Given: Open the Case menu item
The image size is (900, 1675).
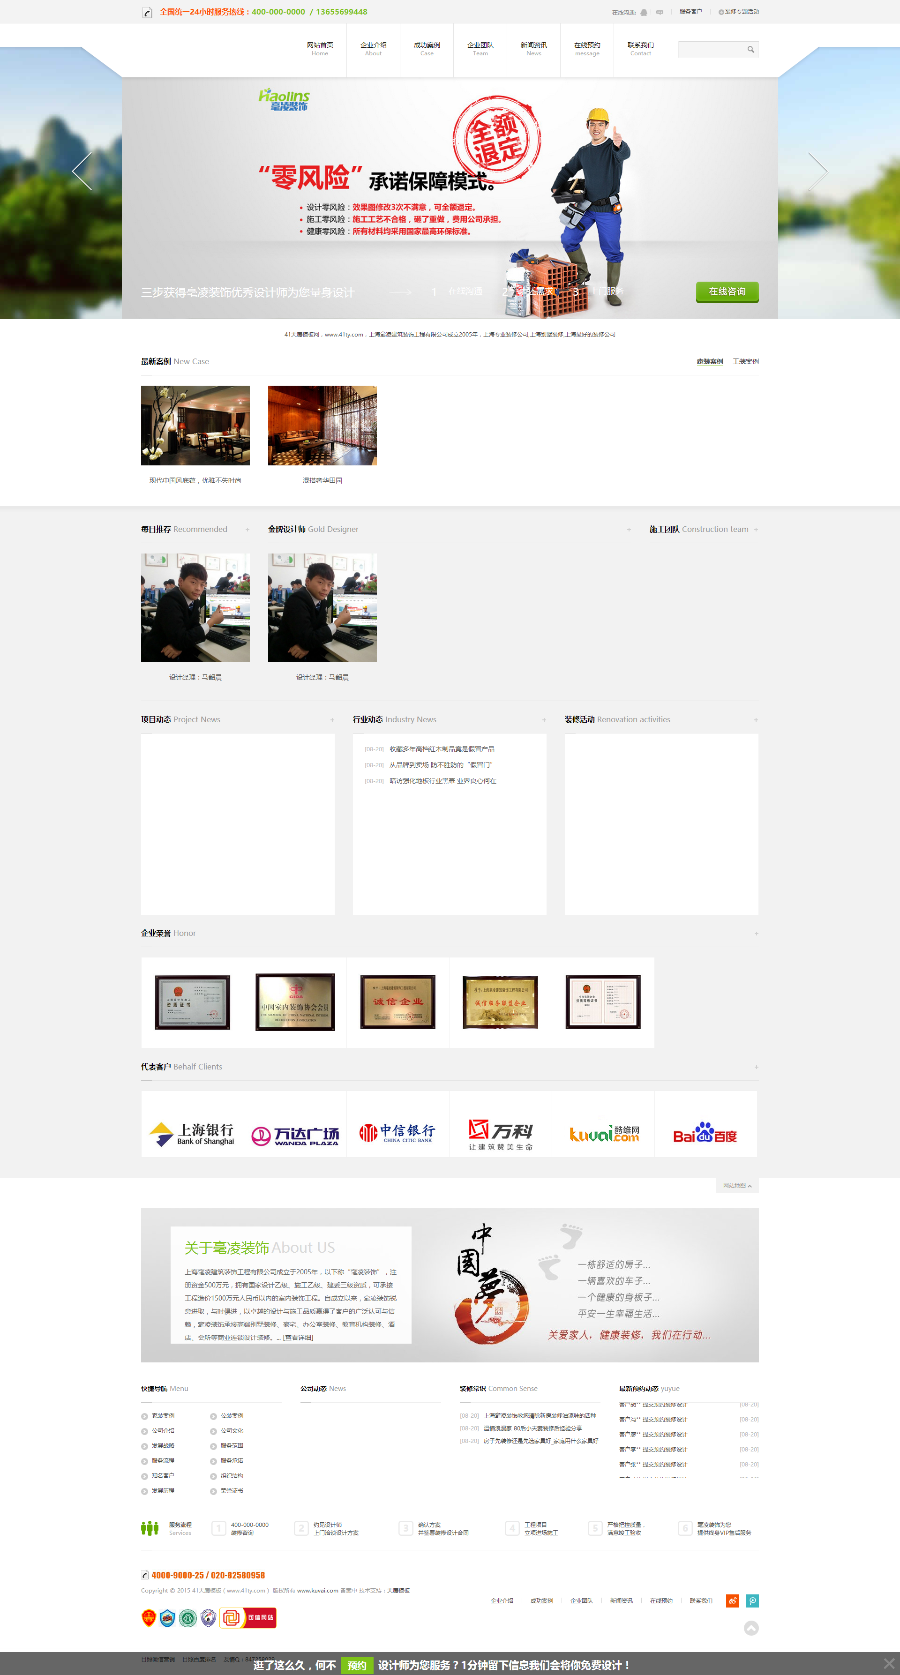Looking at the screenshot, I should pyautogui.click(x=427, y=48).
